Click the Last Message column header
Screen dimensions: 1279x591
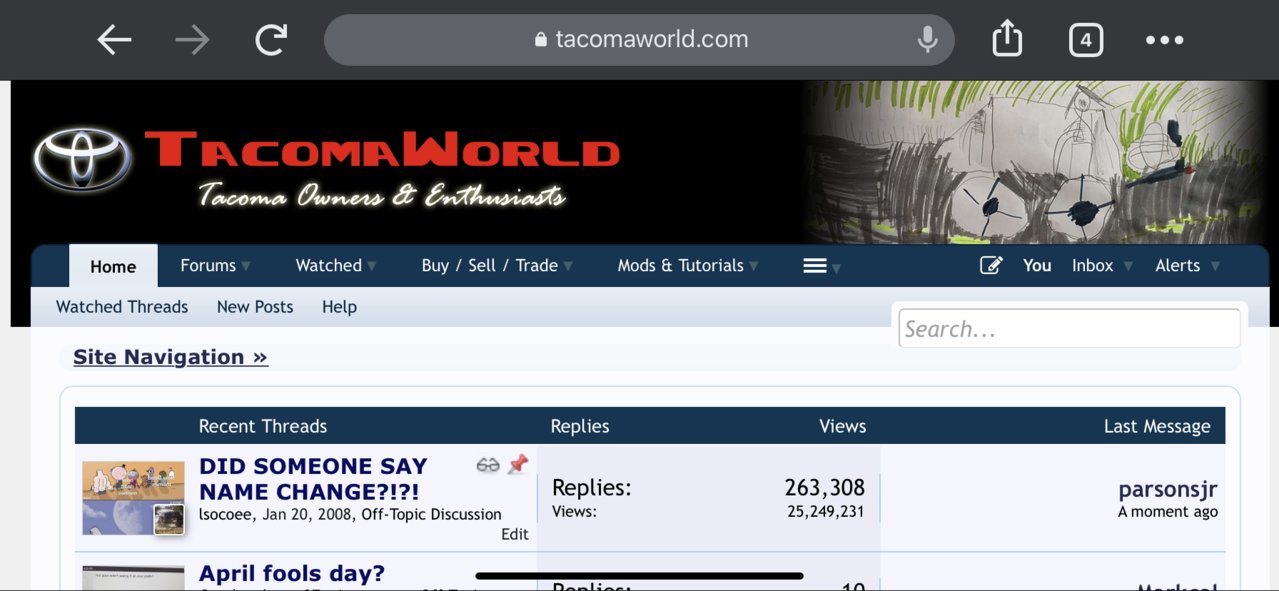coord(1157,426)
